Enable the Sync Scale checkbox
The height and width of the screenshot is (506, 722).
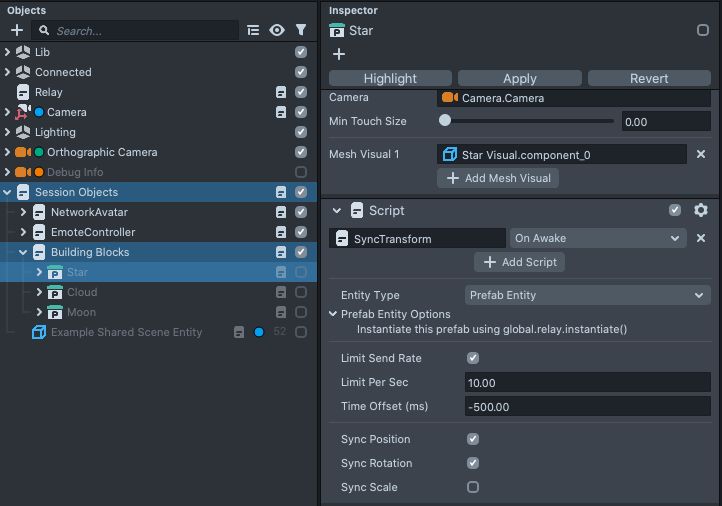pyautogui.click(x=473, y=487)
